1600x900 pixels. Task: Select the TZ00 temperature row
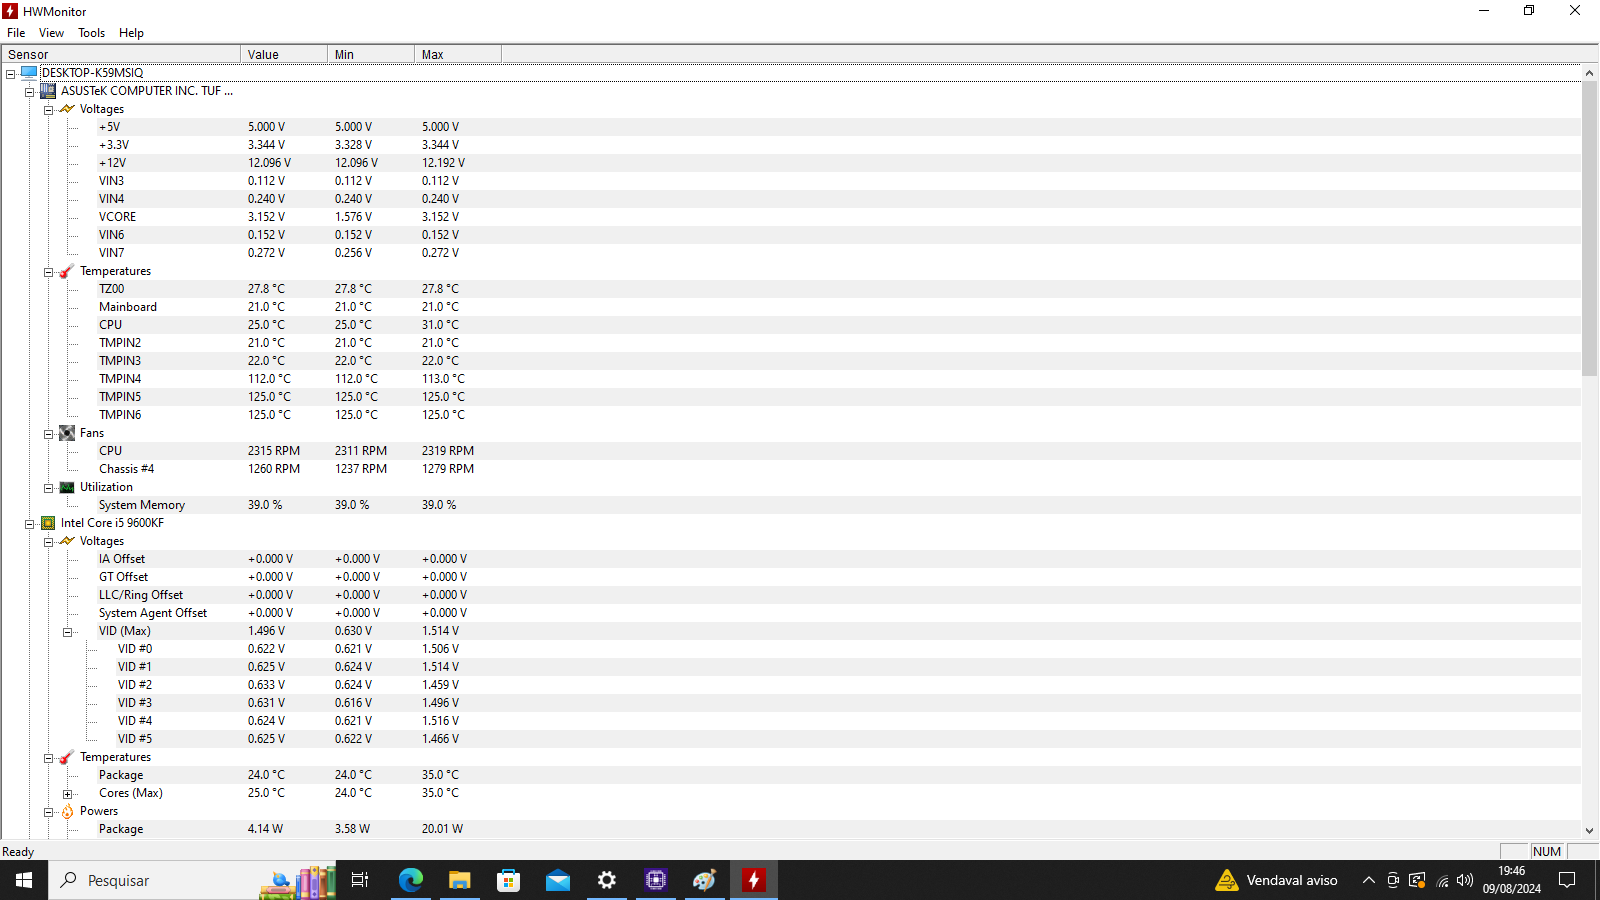pos(790,289)
